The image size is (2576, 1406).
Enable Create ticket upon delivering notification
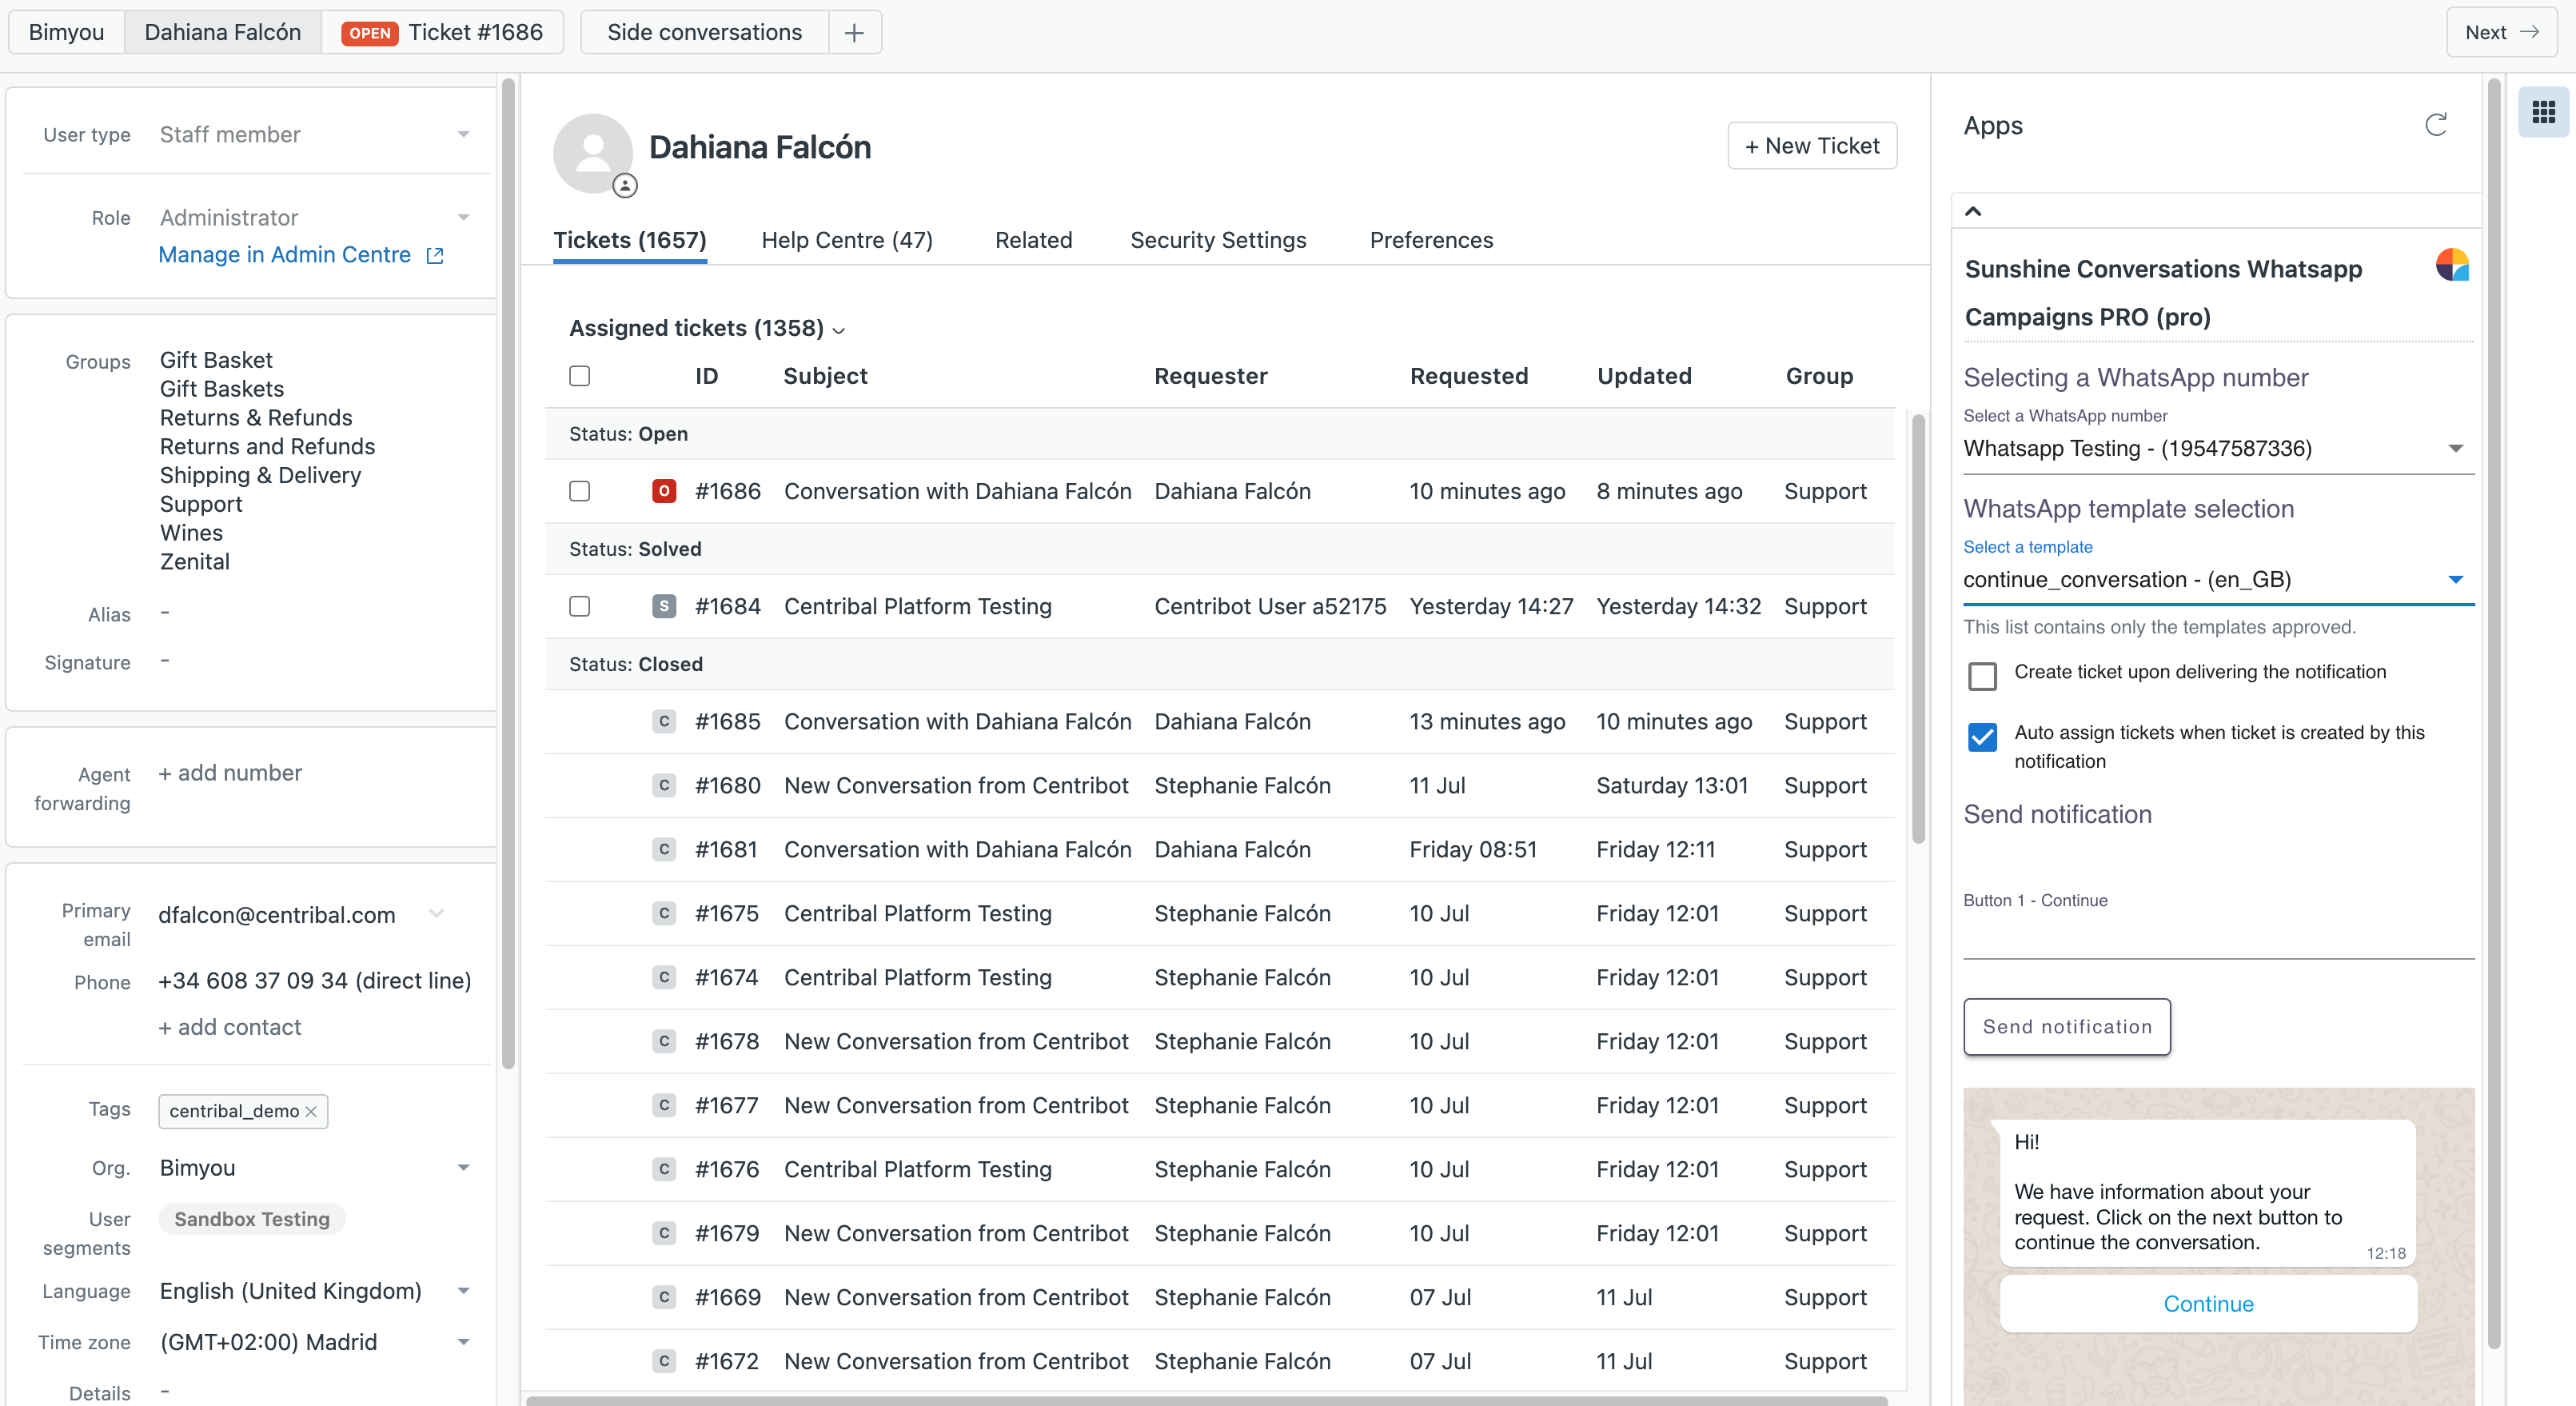[x=1981, y=675]
